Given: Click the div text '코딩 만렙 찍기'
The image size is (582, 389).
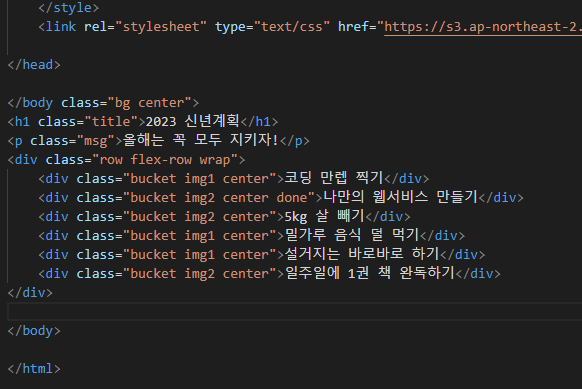Looking at the screenshot, I should pyautogui.click(x=334, y=178).
